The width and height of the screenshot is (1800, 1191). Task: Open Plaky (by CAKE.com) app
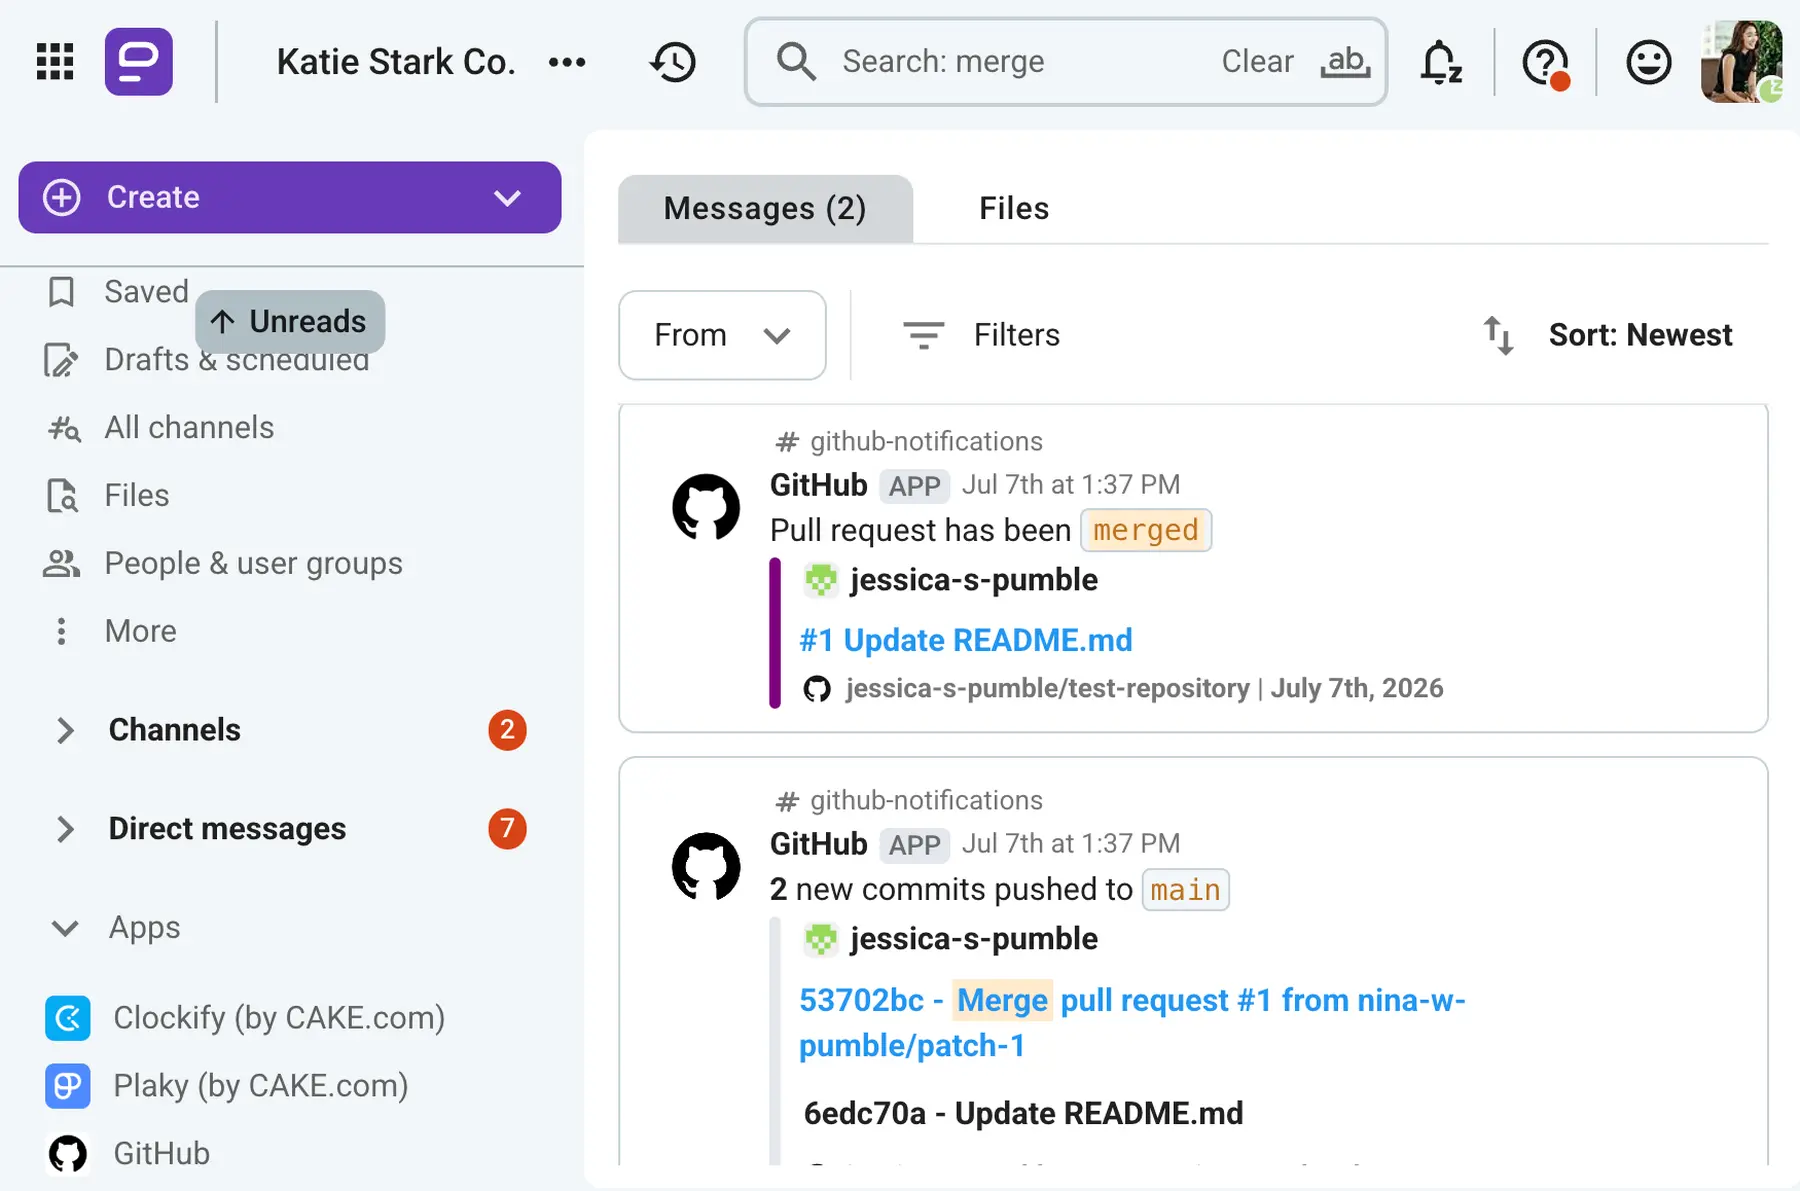click(x=261, y=1086)
